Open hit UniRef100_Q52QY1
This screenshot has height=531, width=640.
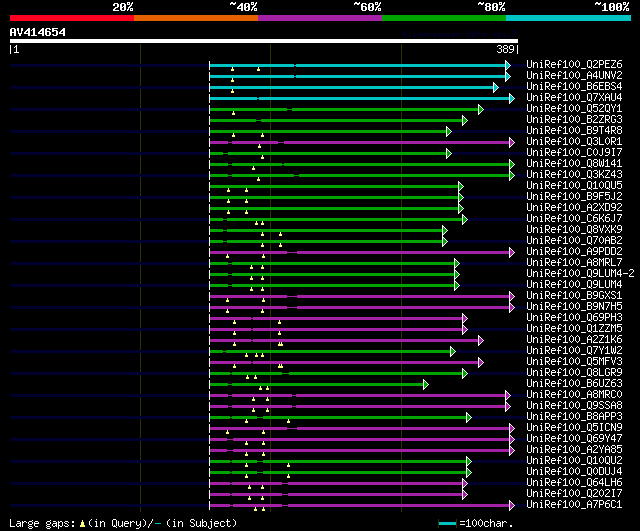pyautogui.click(x=574, y=109)
